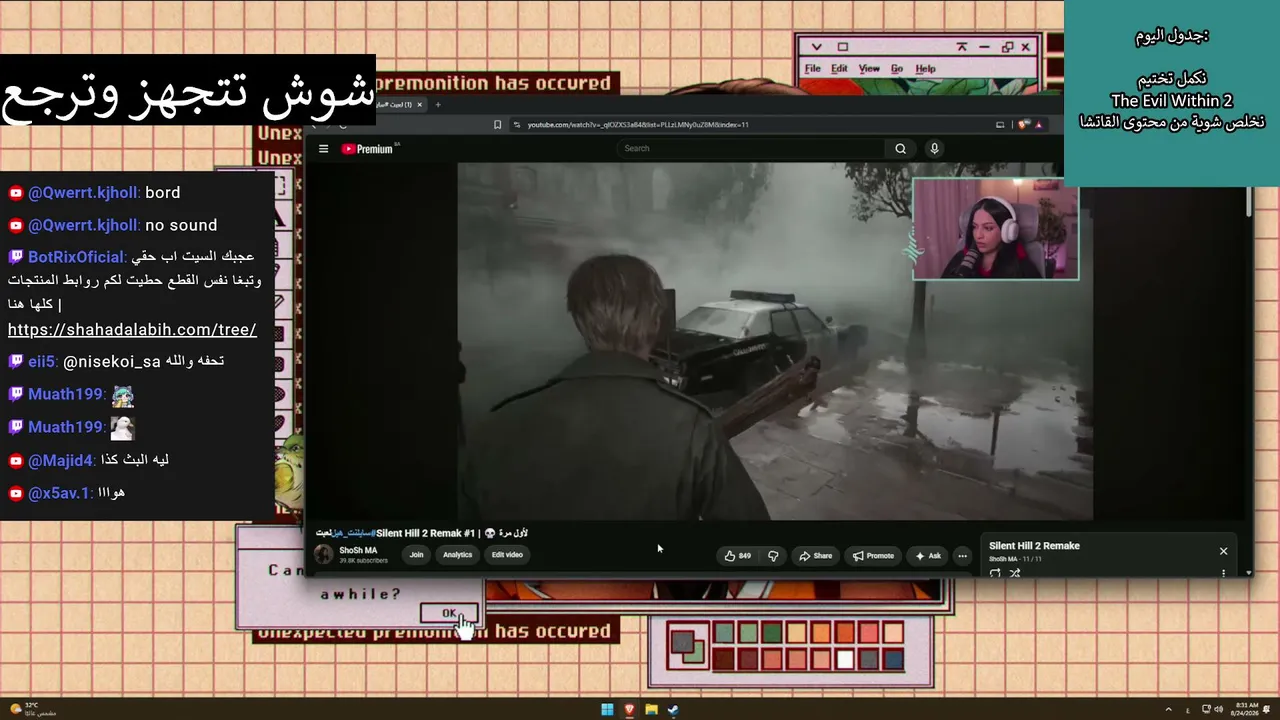Screen dimensions: 1280x720
Task: Click square icon in retro window title bar
Action: tap(842, 47)
